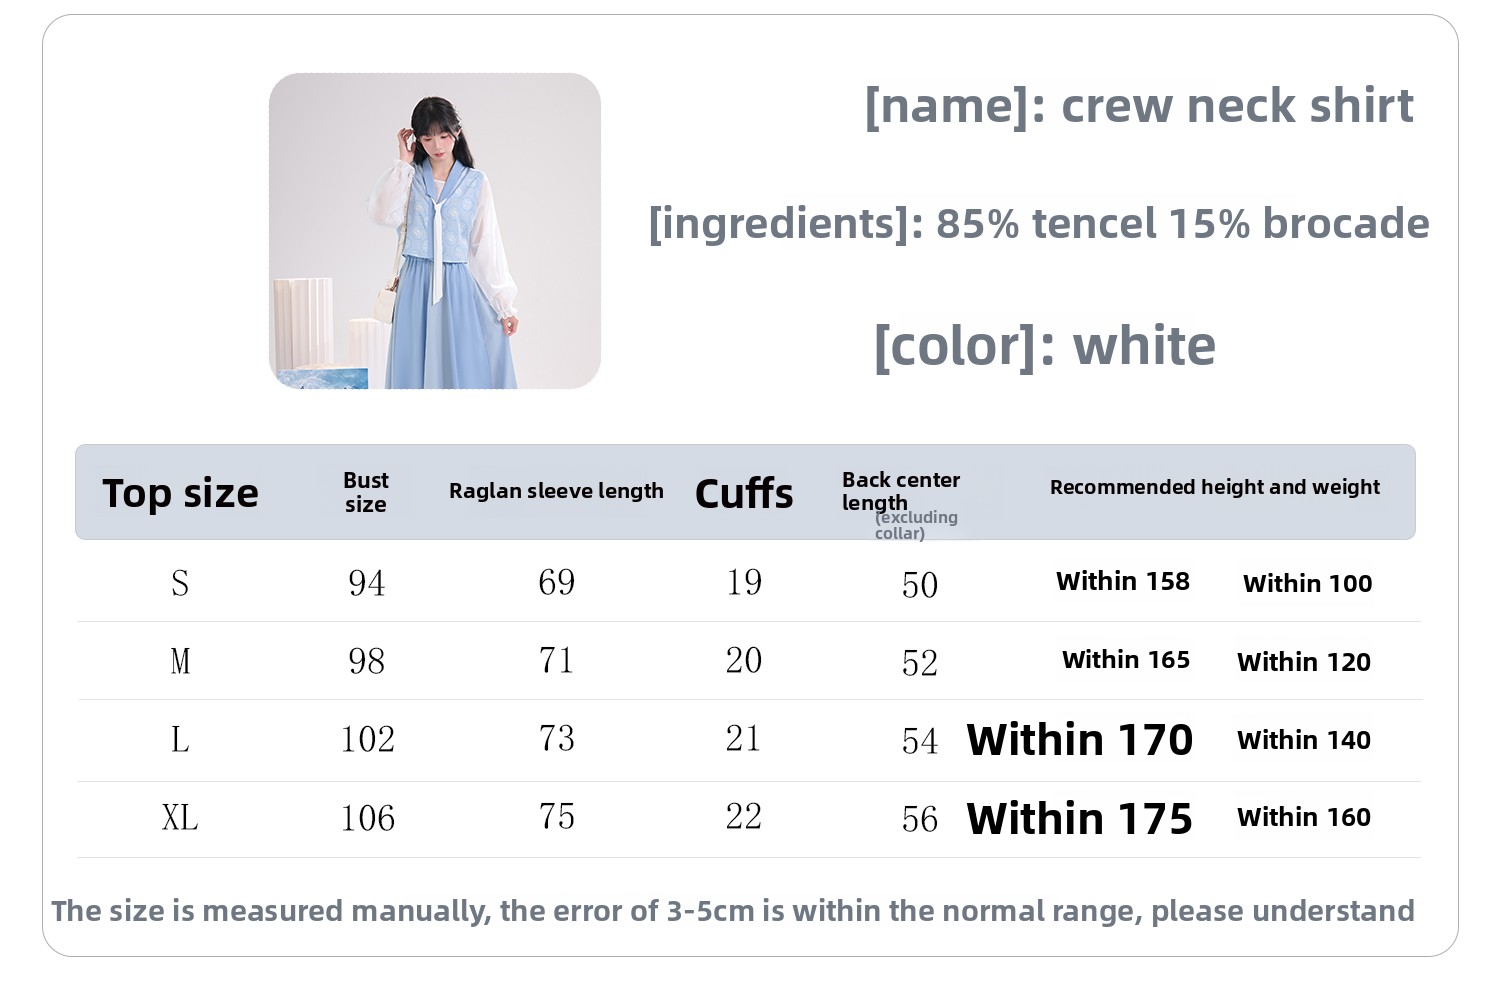The width and height of the screenshot is (1500, 992).
Task: Click the Within 175 height cell
Action: tap(1080, 818)
